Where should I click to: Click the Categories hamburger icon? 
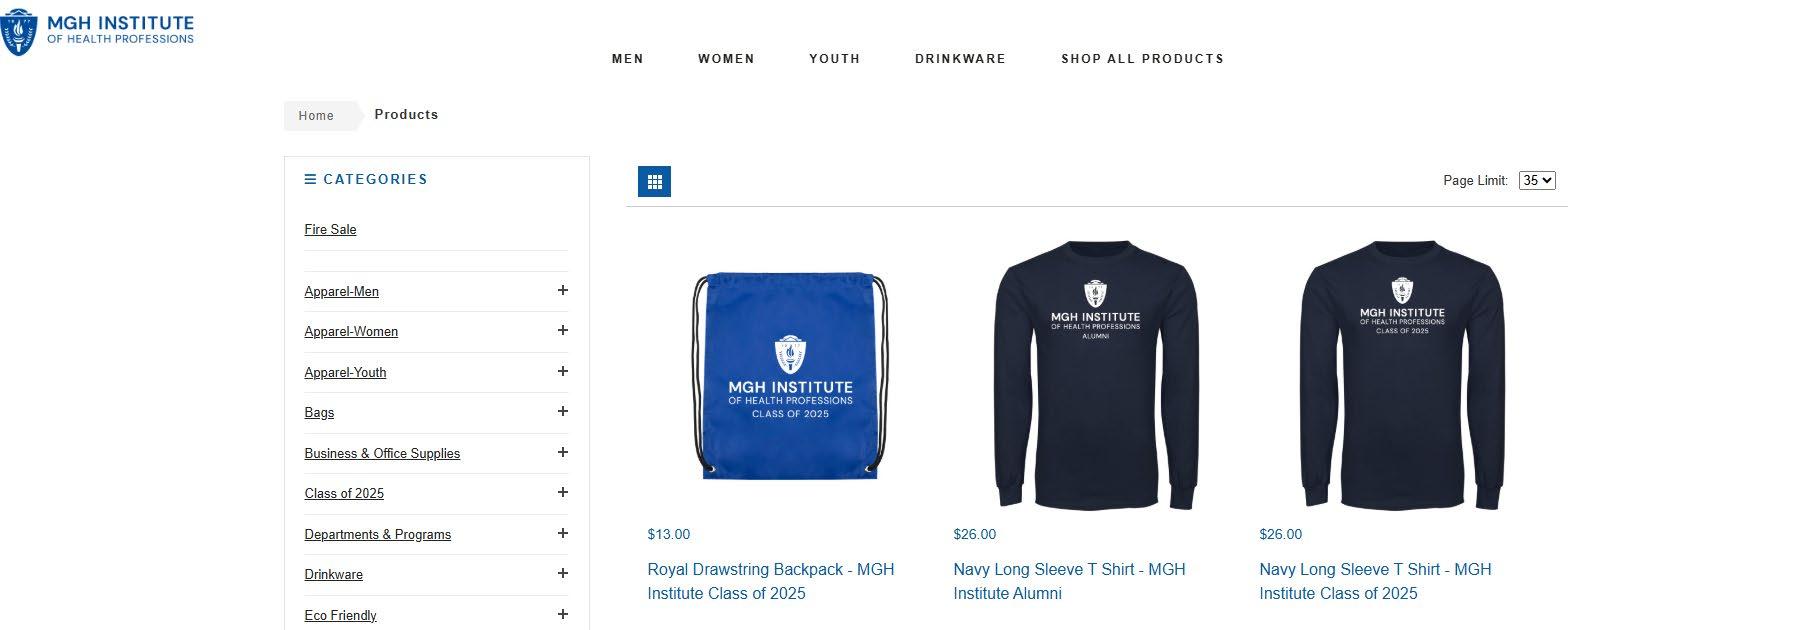310,179
